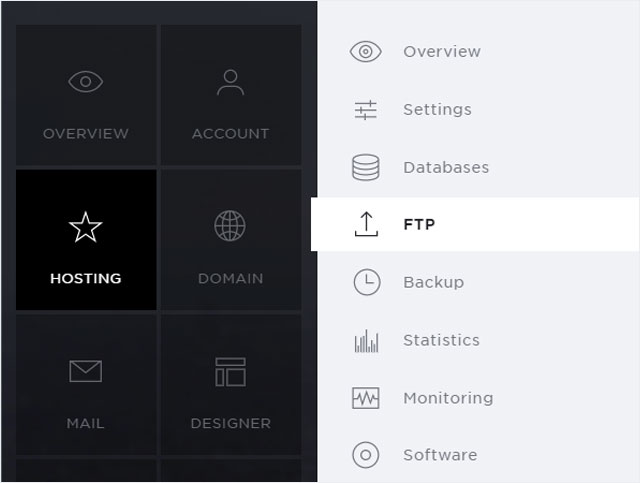The height and width of the screenshot is (483, 640).
Task: Click the person icon in the Account tile
Action: pos(231,82)
